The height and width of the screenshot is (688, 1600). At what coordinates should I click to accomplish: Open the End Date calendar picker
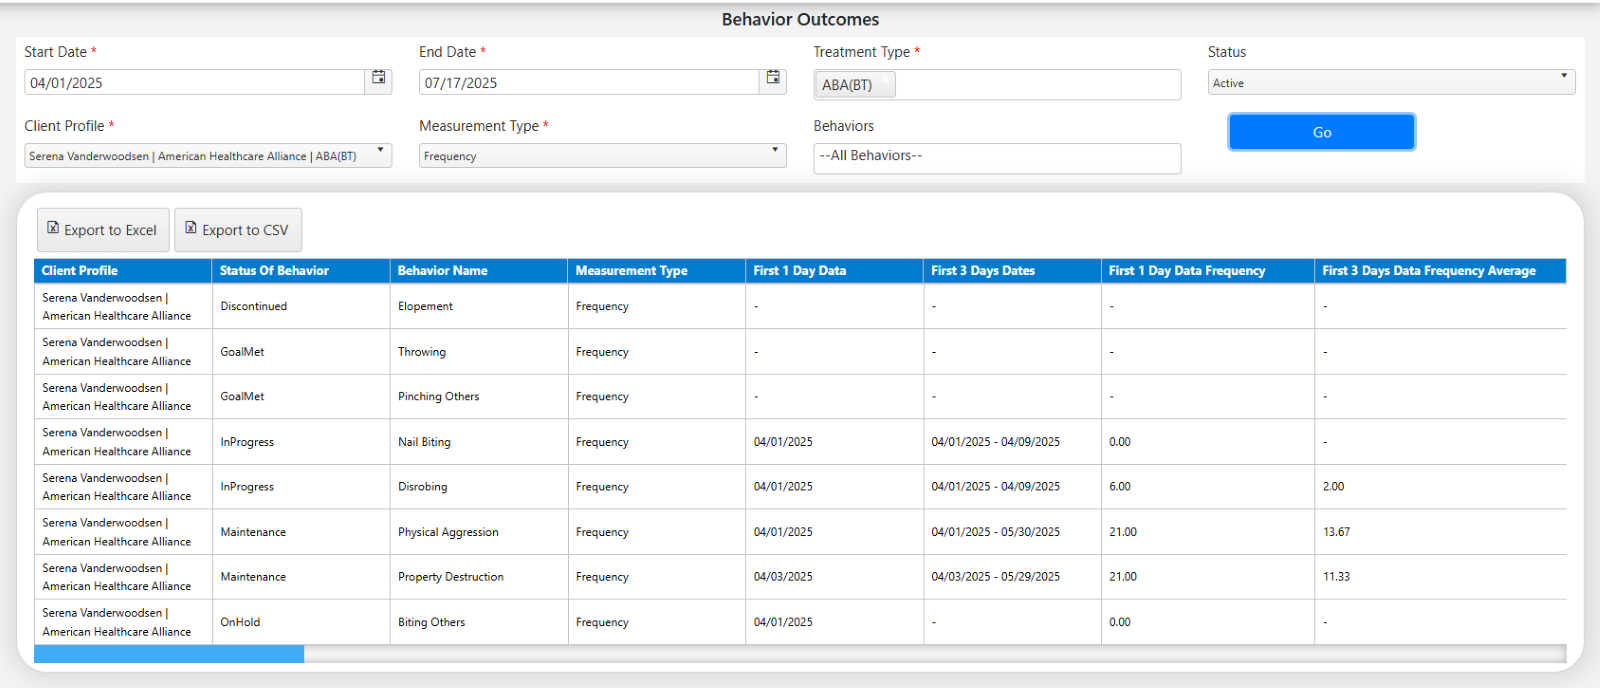(x=773, y=78)
